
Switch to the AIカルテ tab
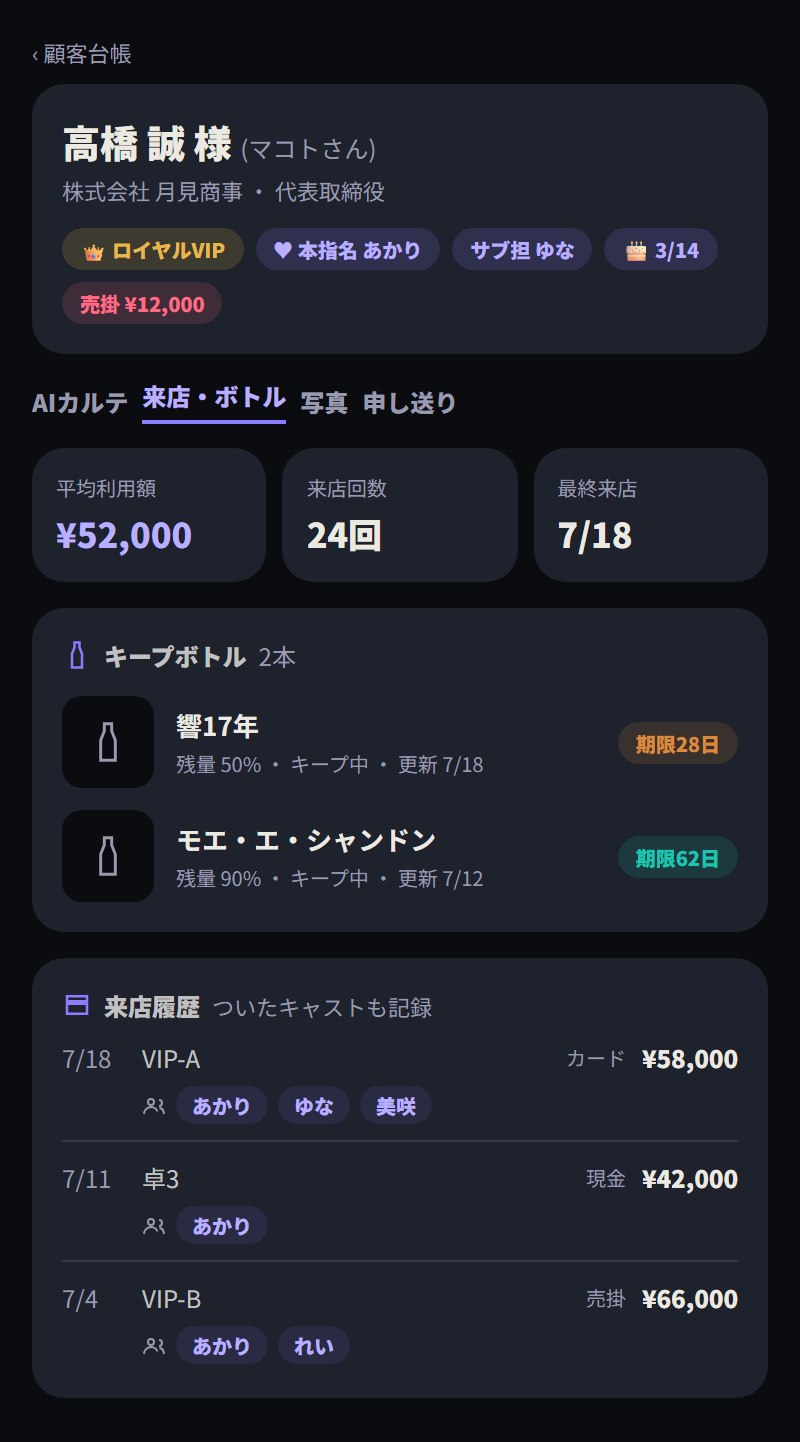[x=80, y=403]
